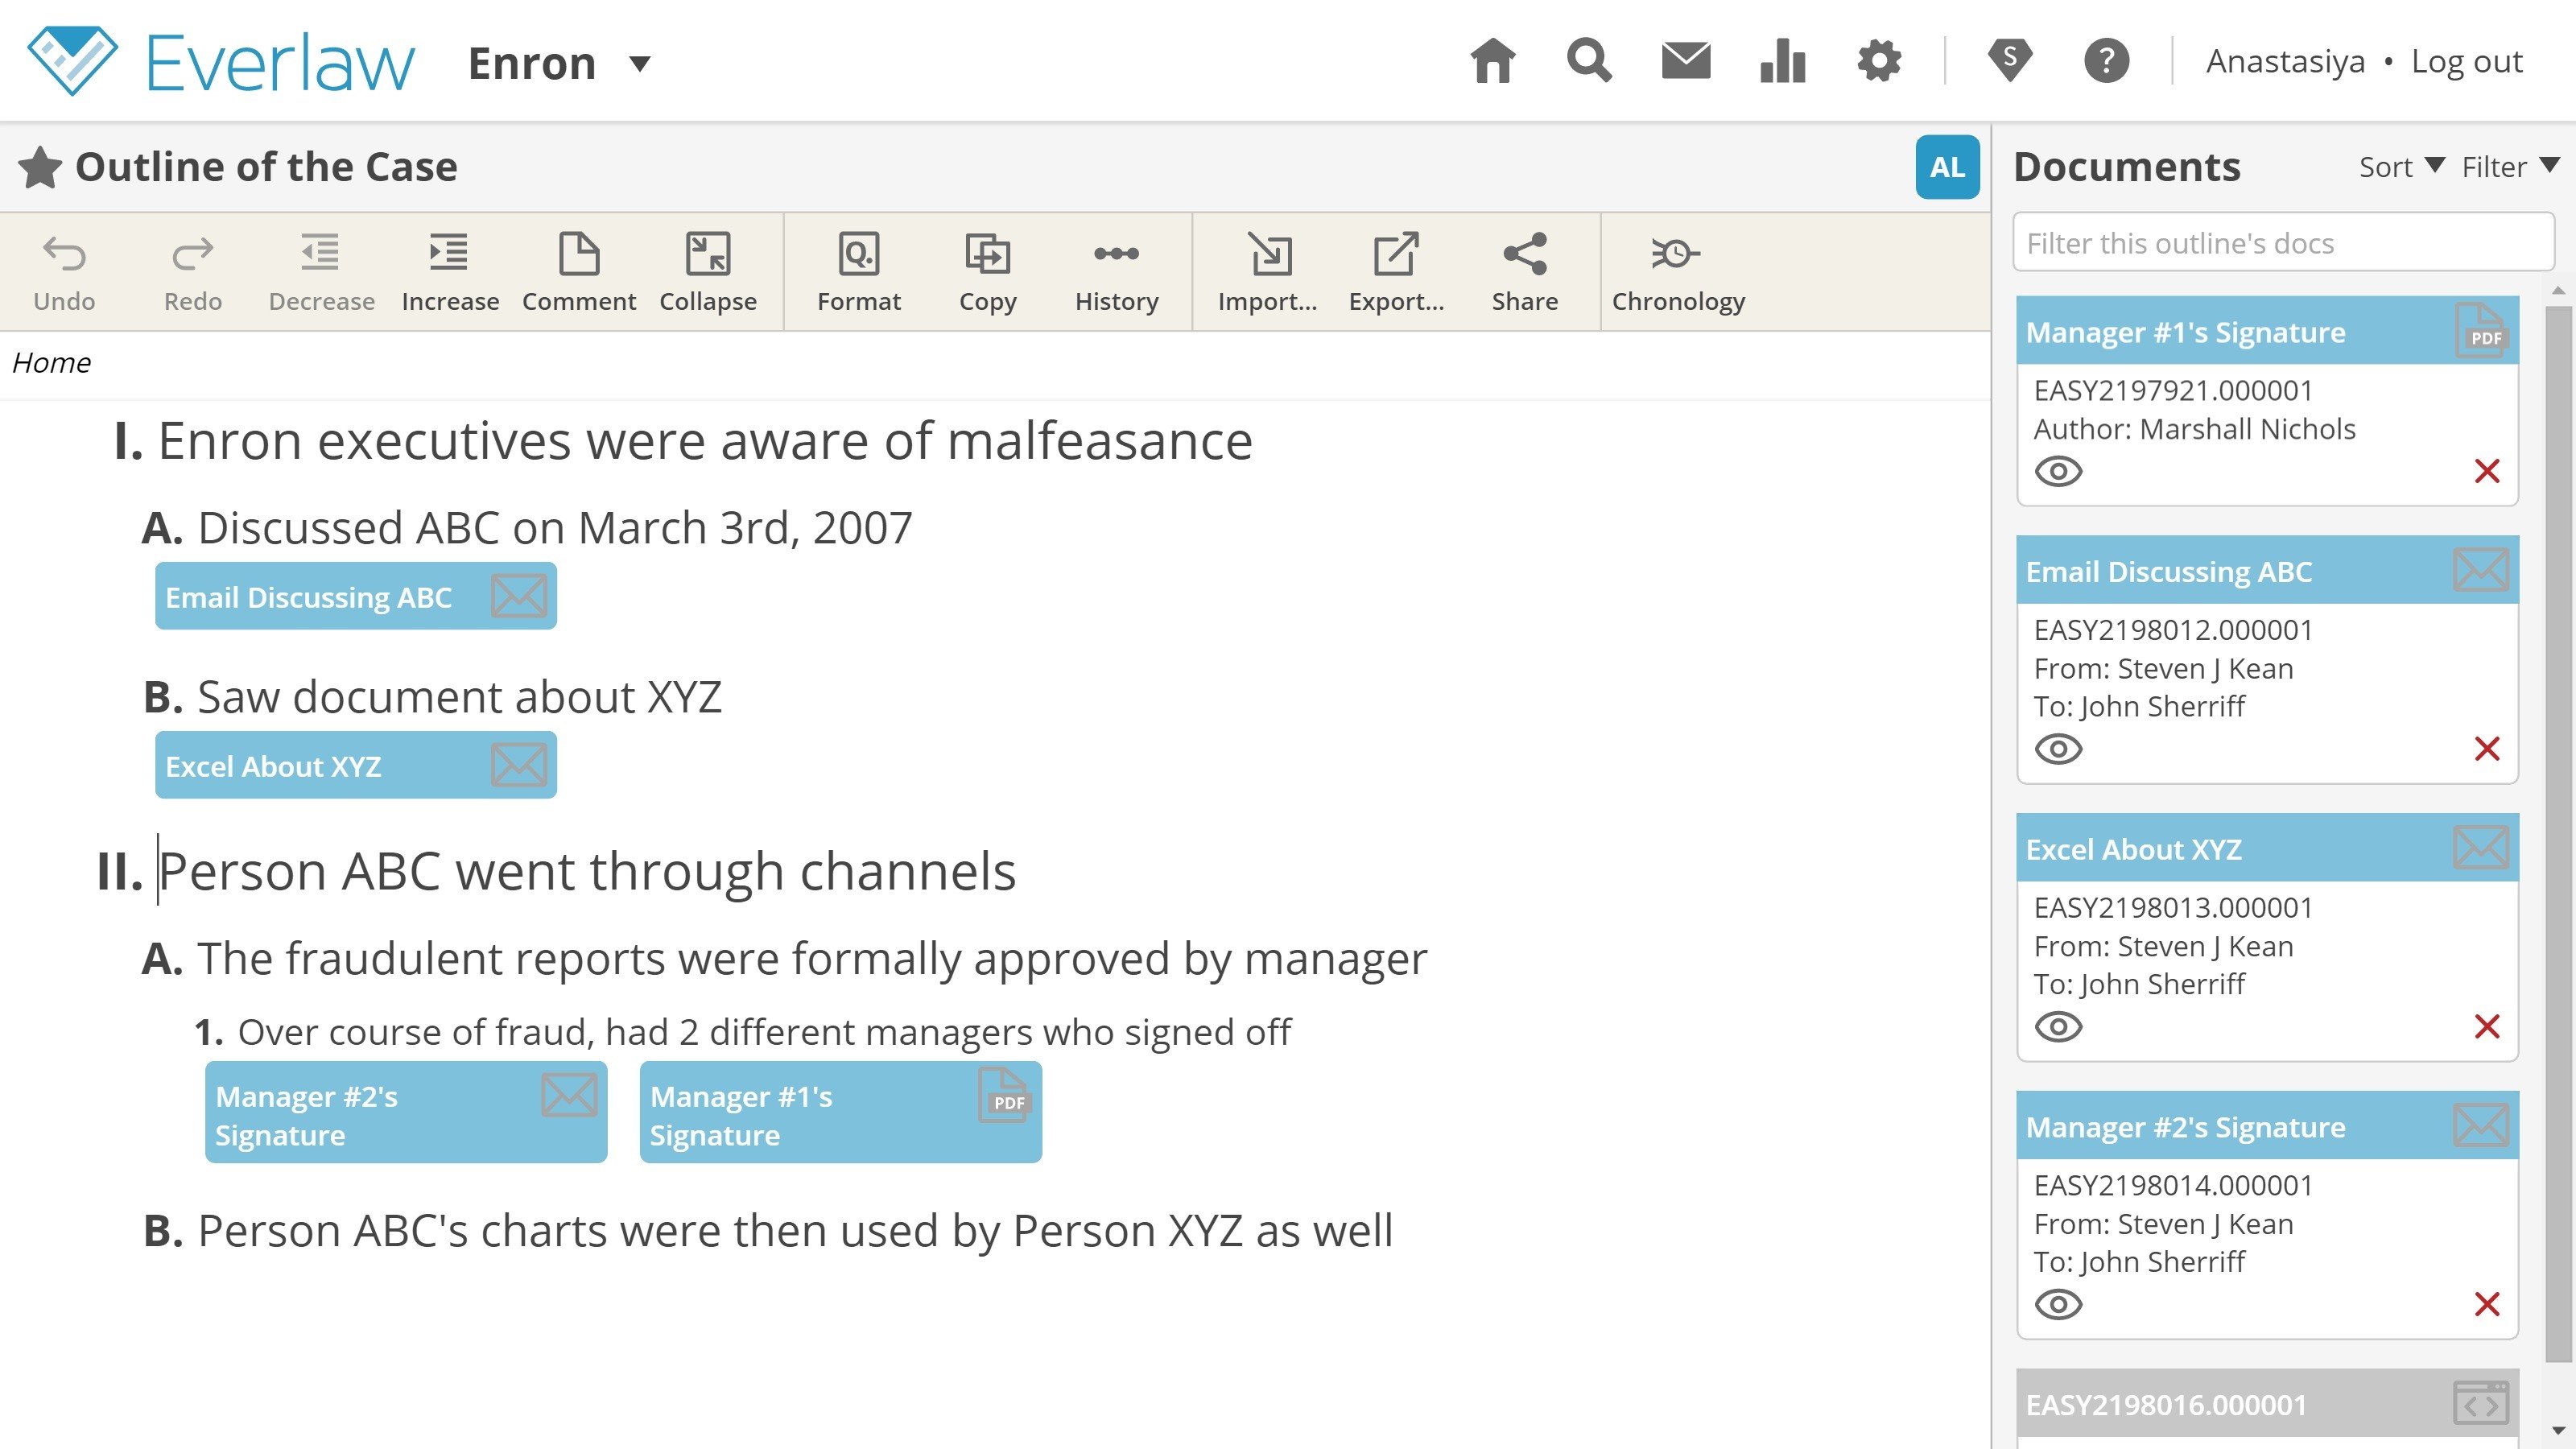Click PDF icon on Manager #1's Signature card

2481,330
